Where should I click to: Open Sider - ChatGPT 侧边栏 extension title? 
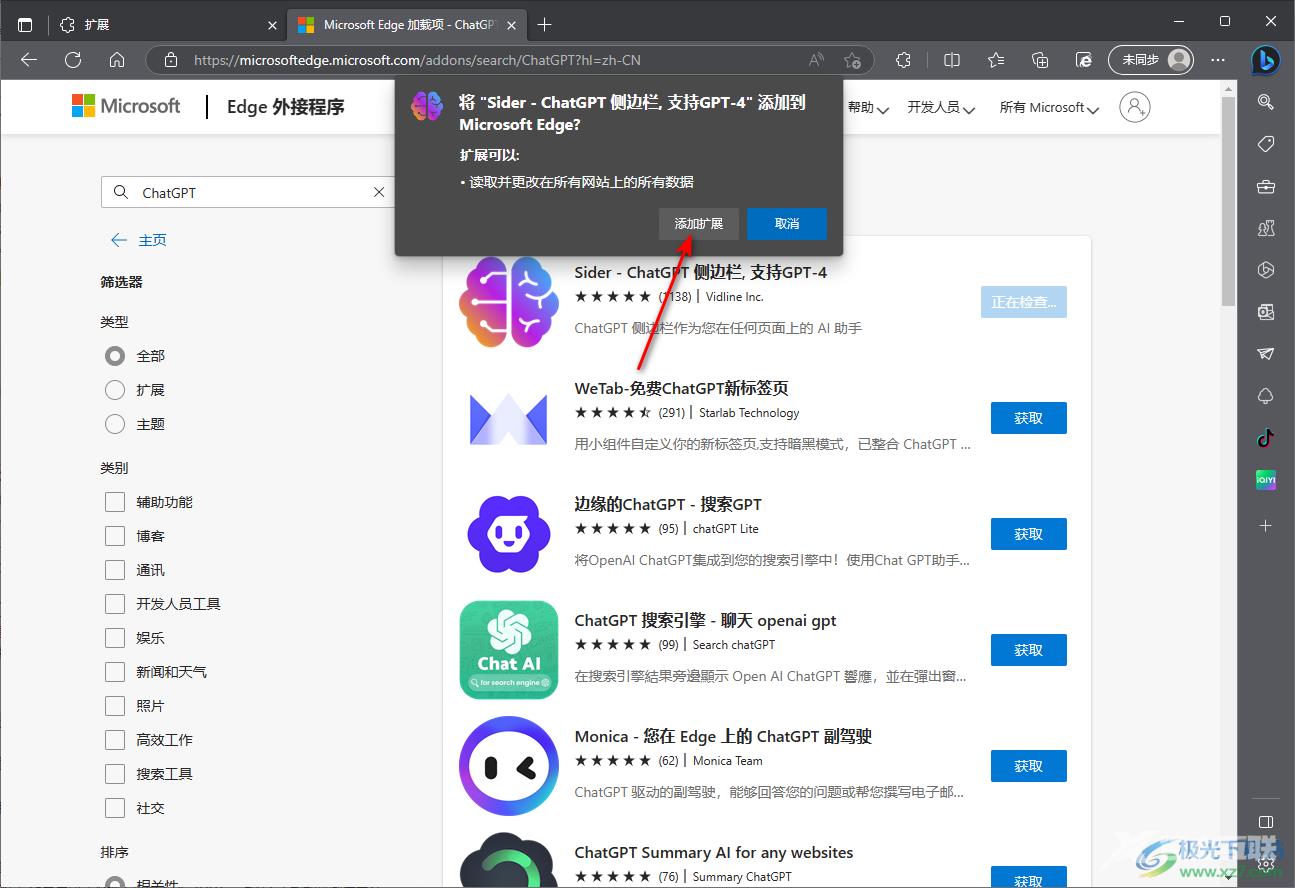click(700, 272)
